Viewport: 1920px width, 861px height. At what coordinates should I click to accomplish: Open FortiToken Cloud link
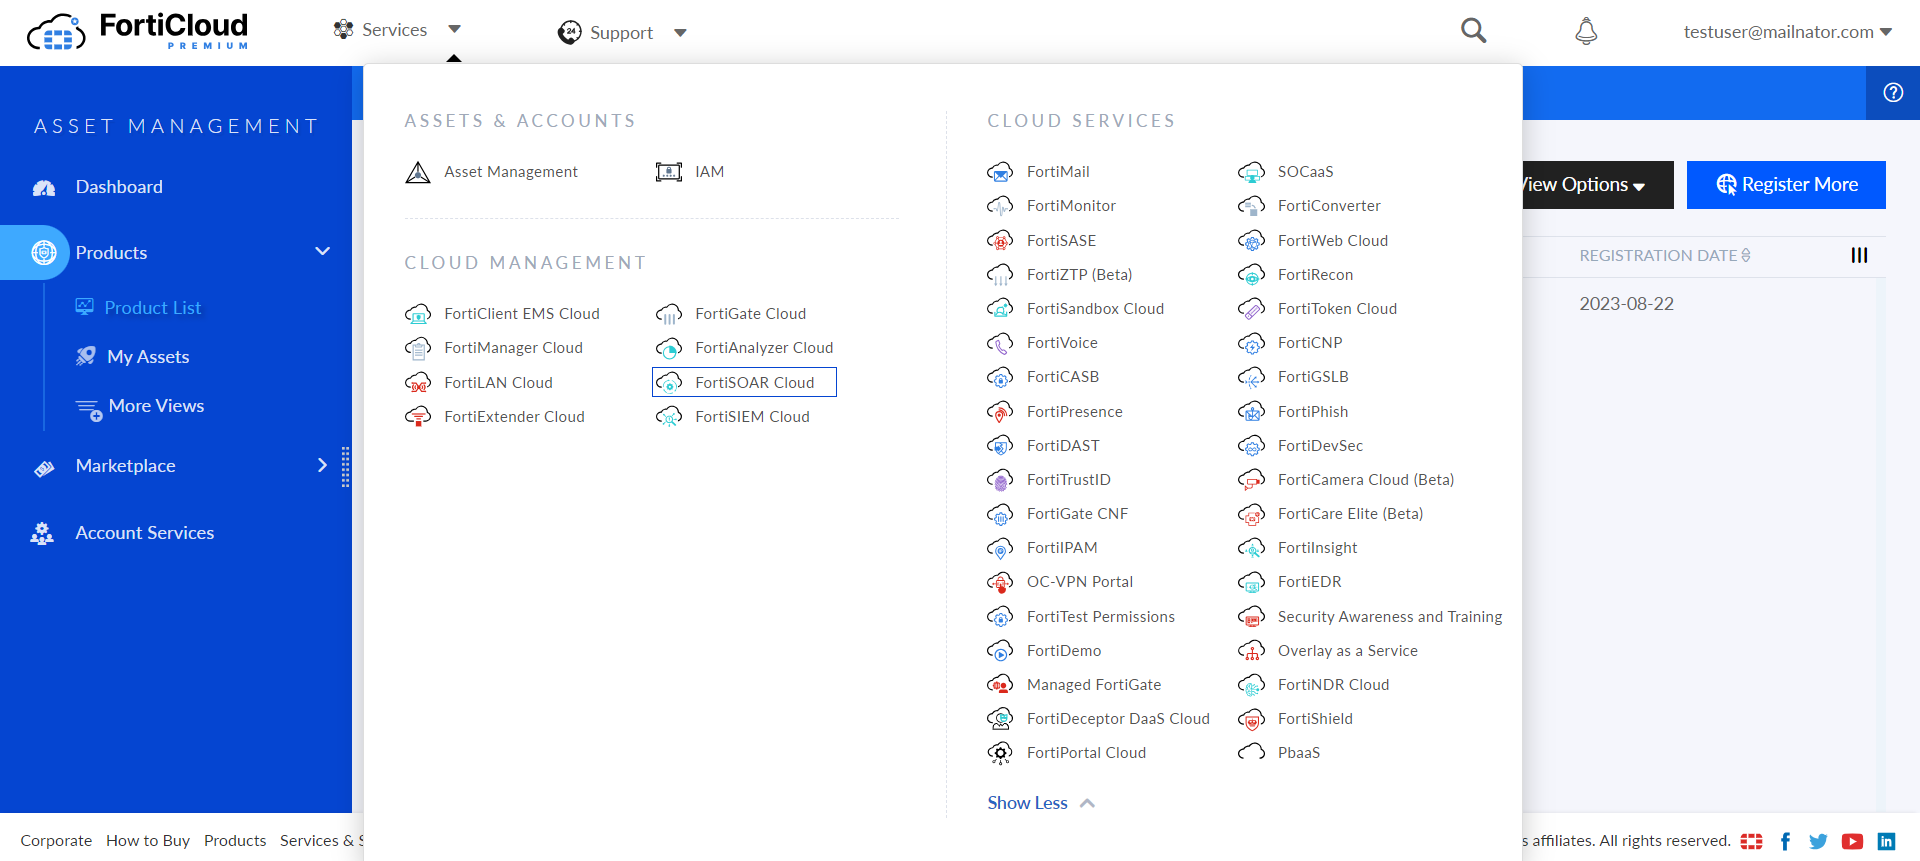point(1337,309)
